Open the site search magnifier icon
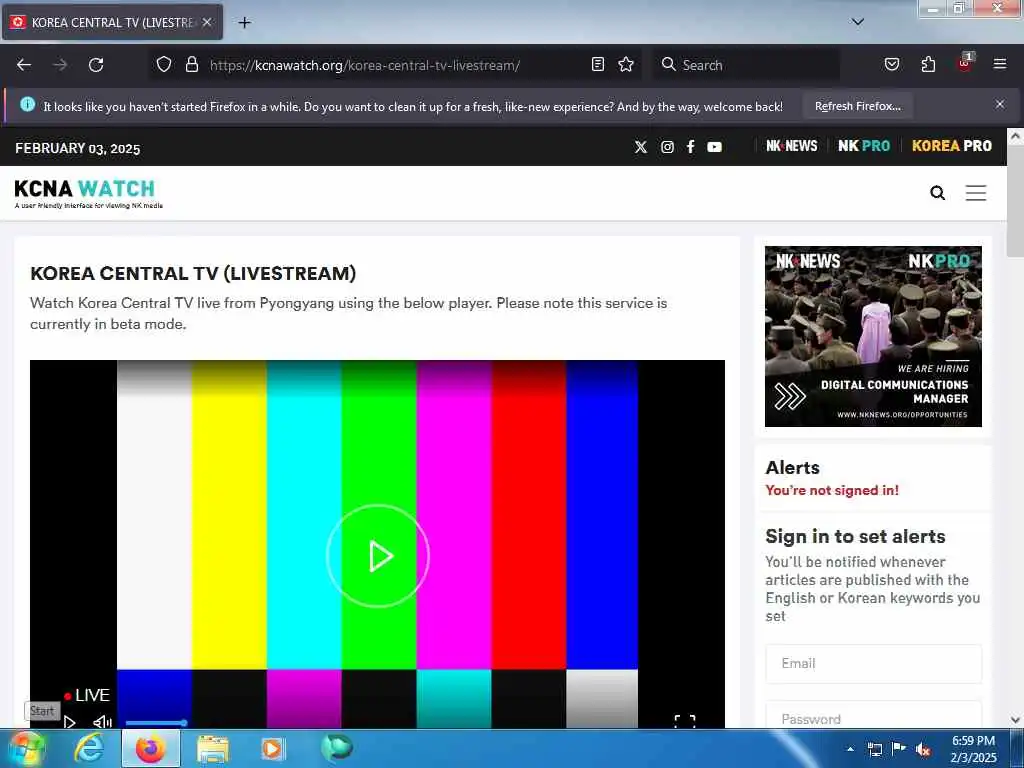1024x768 pixels. [x=937, y=193]
